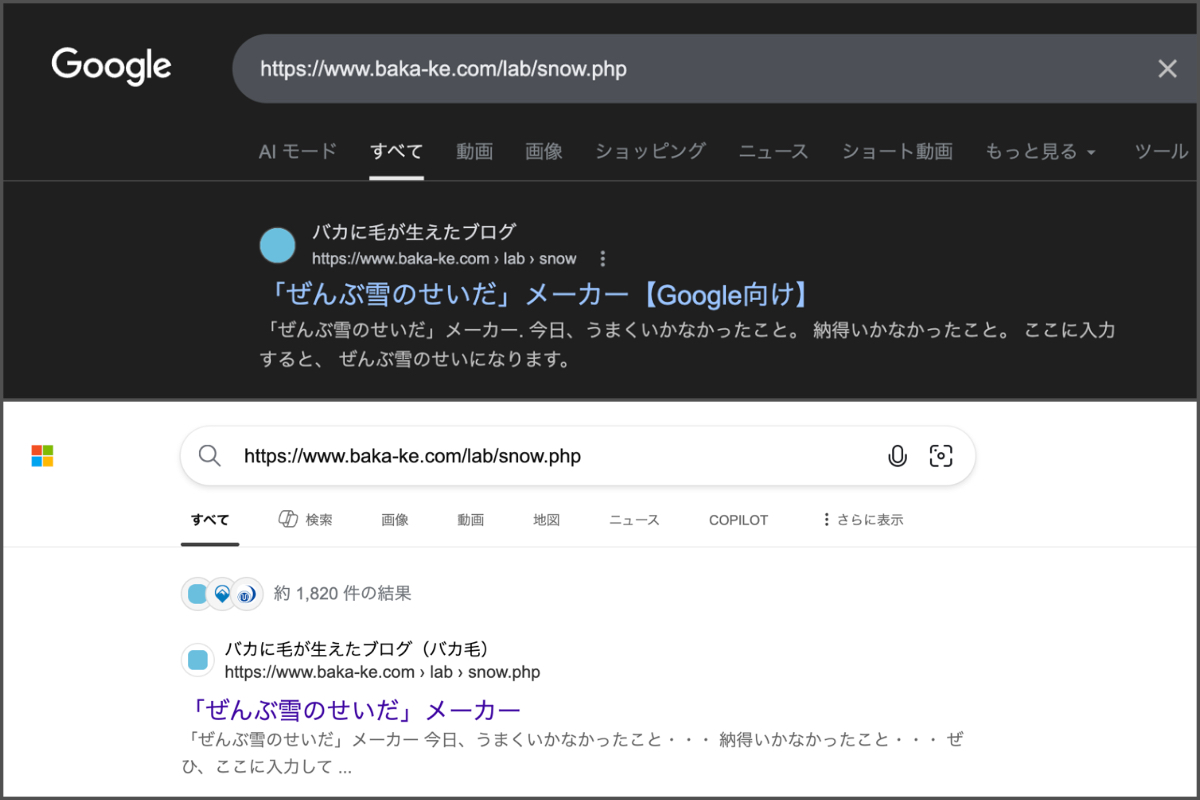Select the Google 画像 tab
The height and width of the screenshot is (800, 1200).
point(544,152)
